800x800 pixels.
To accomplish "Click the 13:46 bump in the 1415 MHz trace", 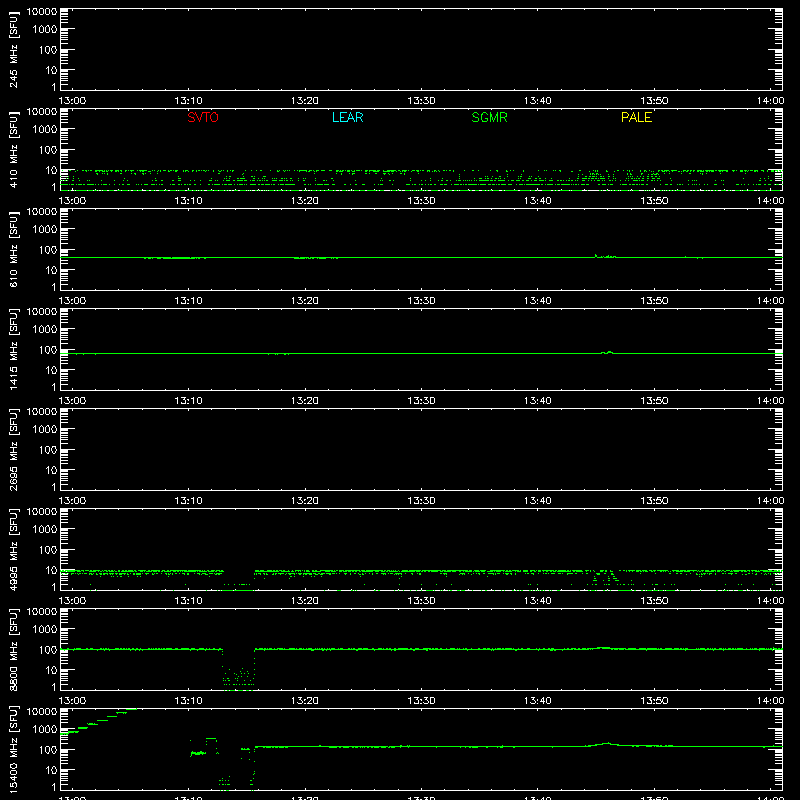I will tap(607, 353).
